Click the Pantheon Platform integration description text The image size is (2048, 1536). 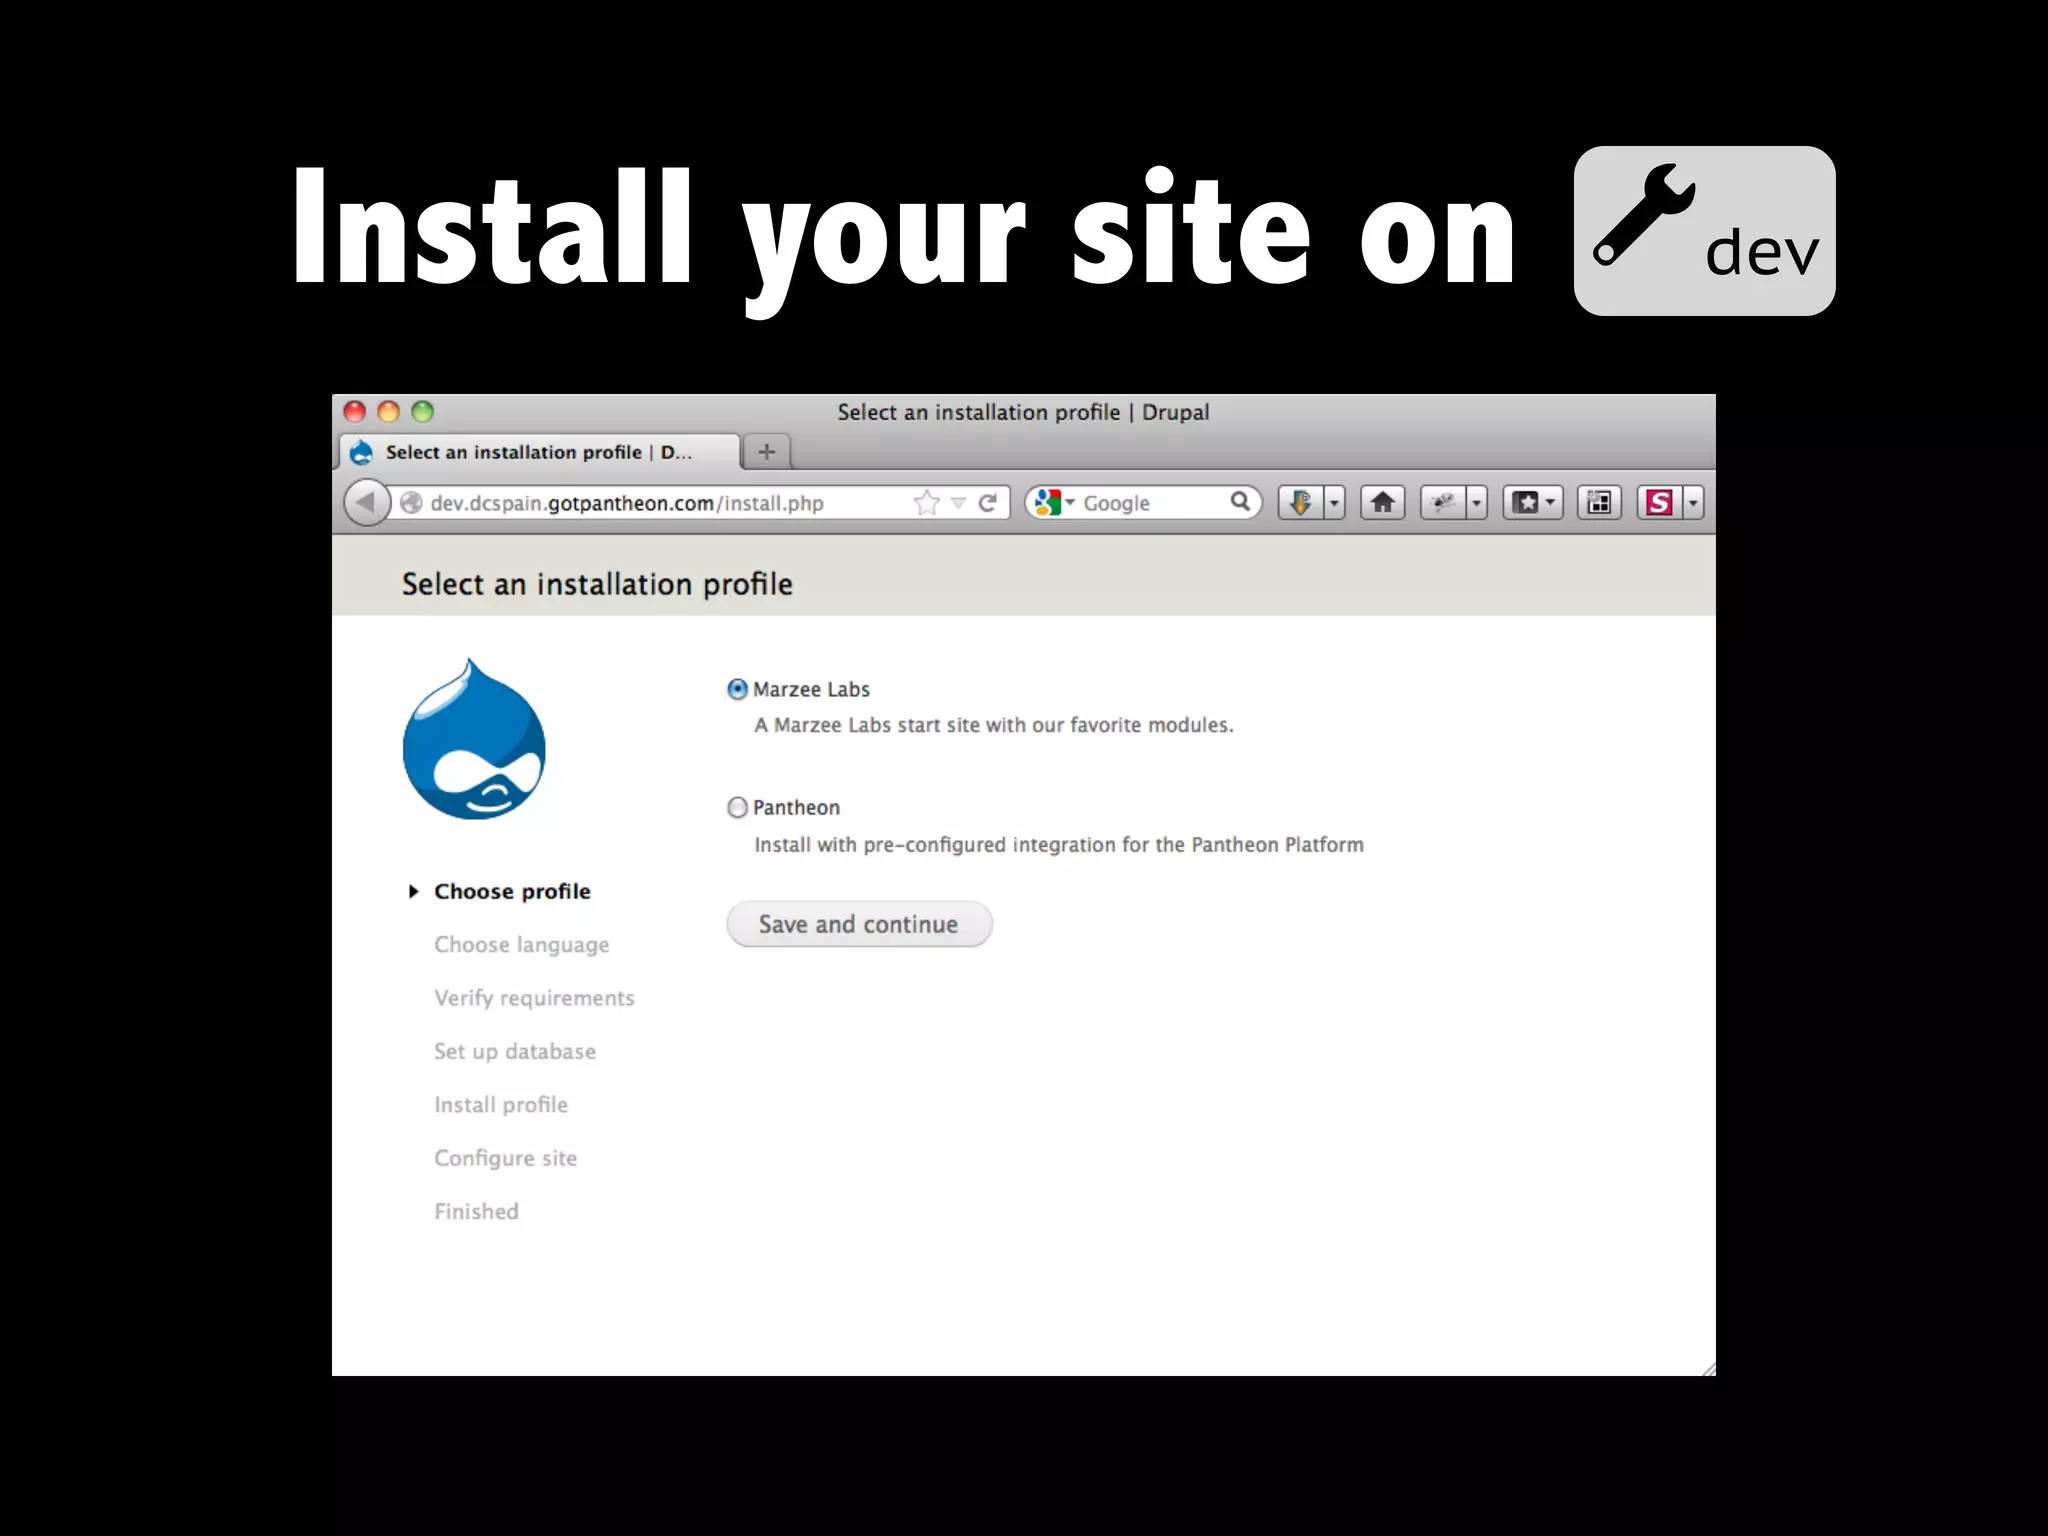[x=1059, y=845]
